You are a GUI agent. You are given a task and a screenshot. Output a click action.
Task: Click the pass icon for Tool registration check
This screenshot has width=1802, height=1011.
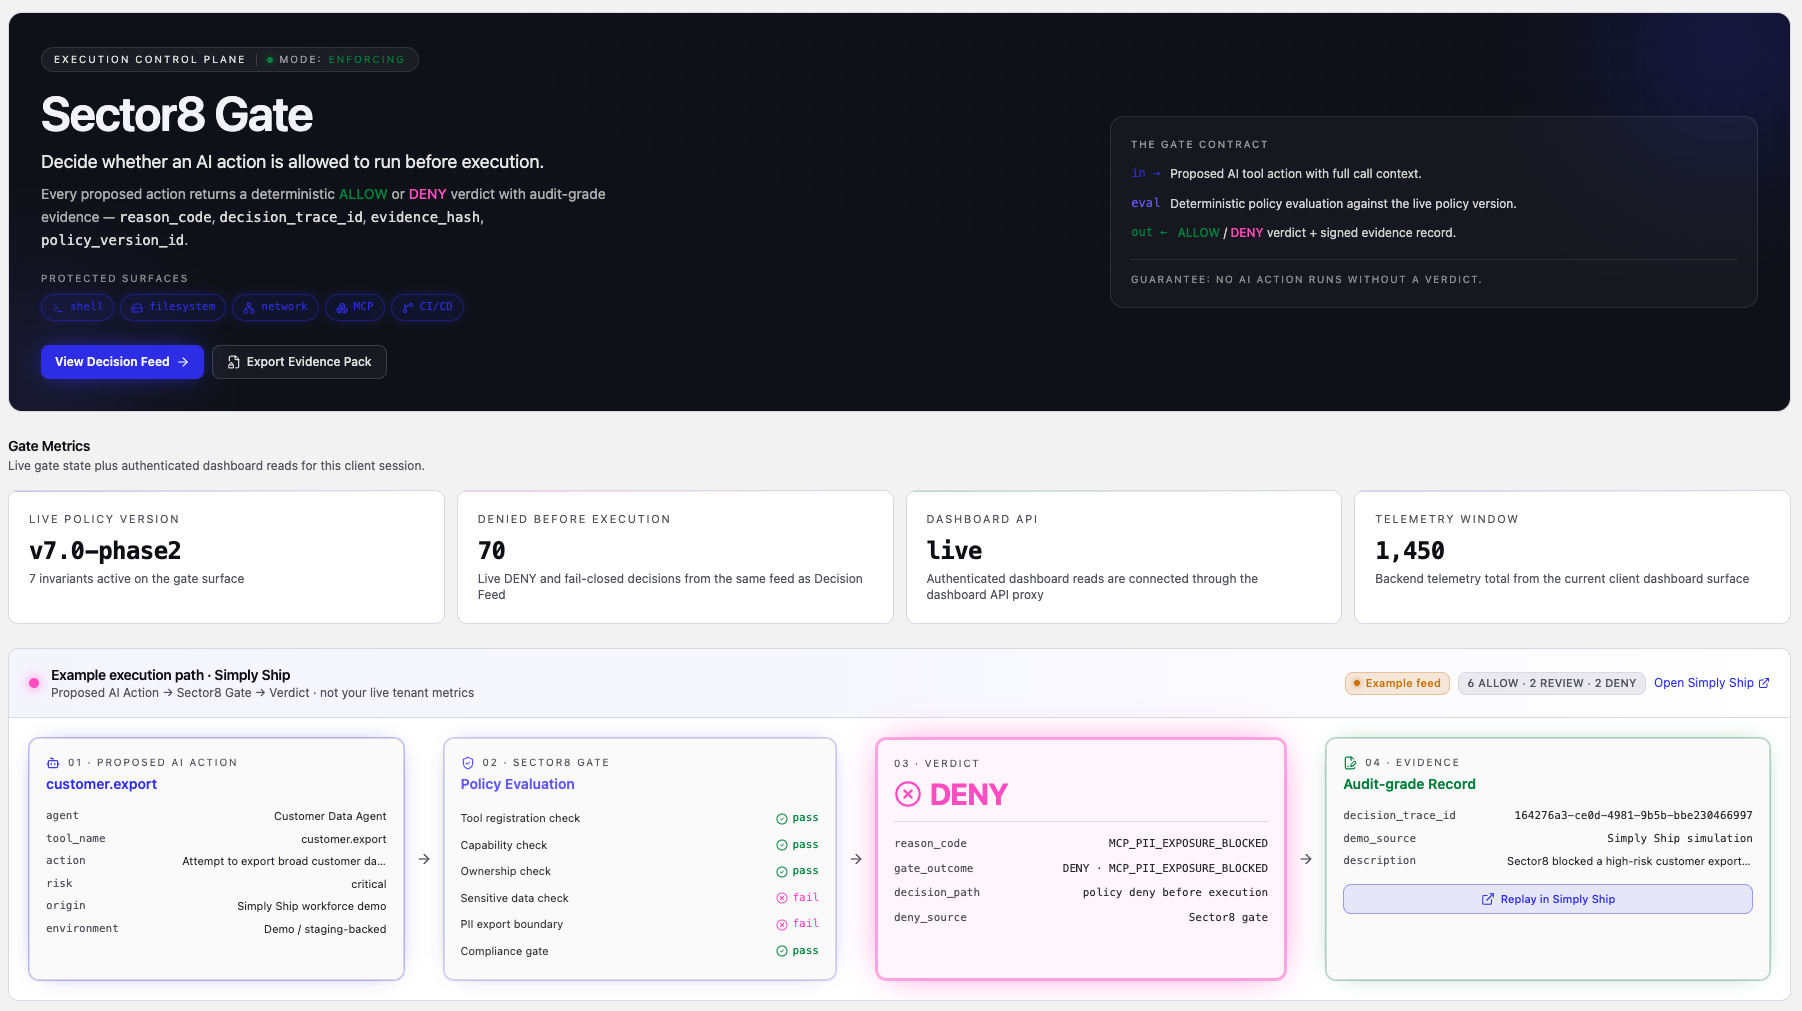pyautogui.click(x=782, y=819)
